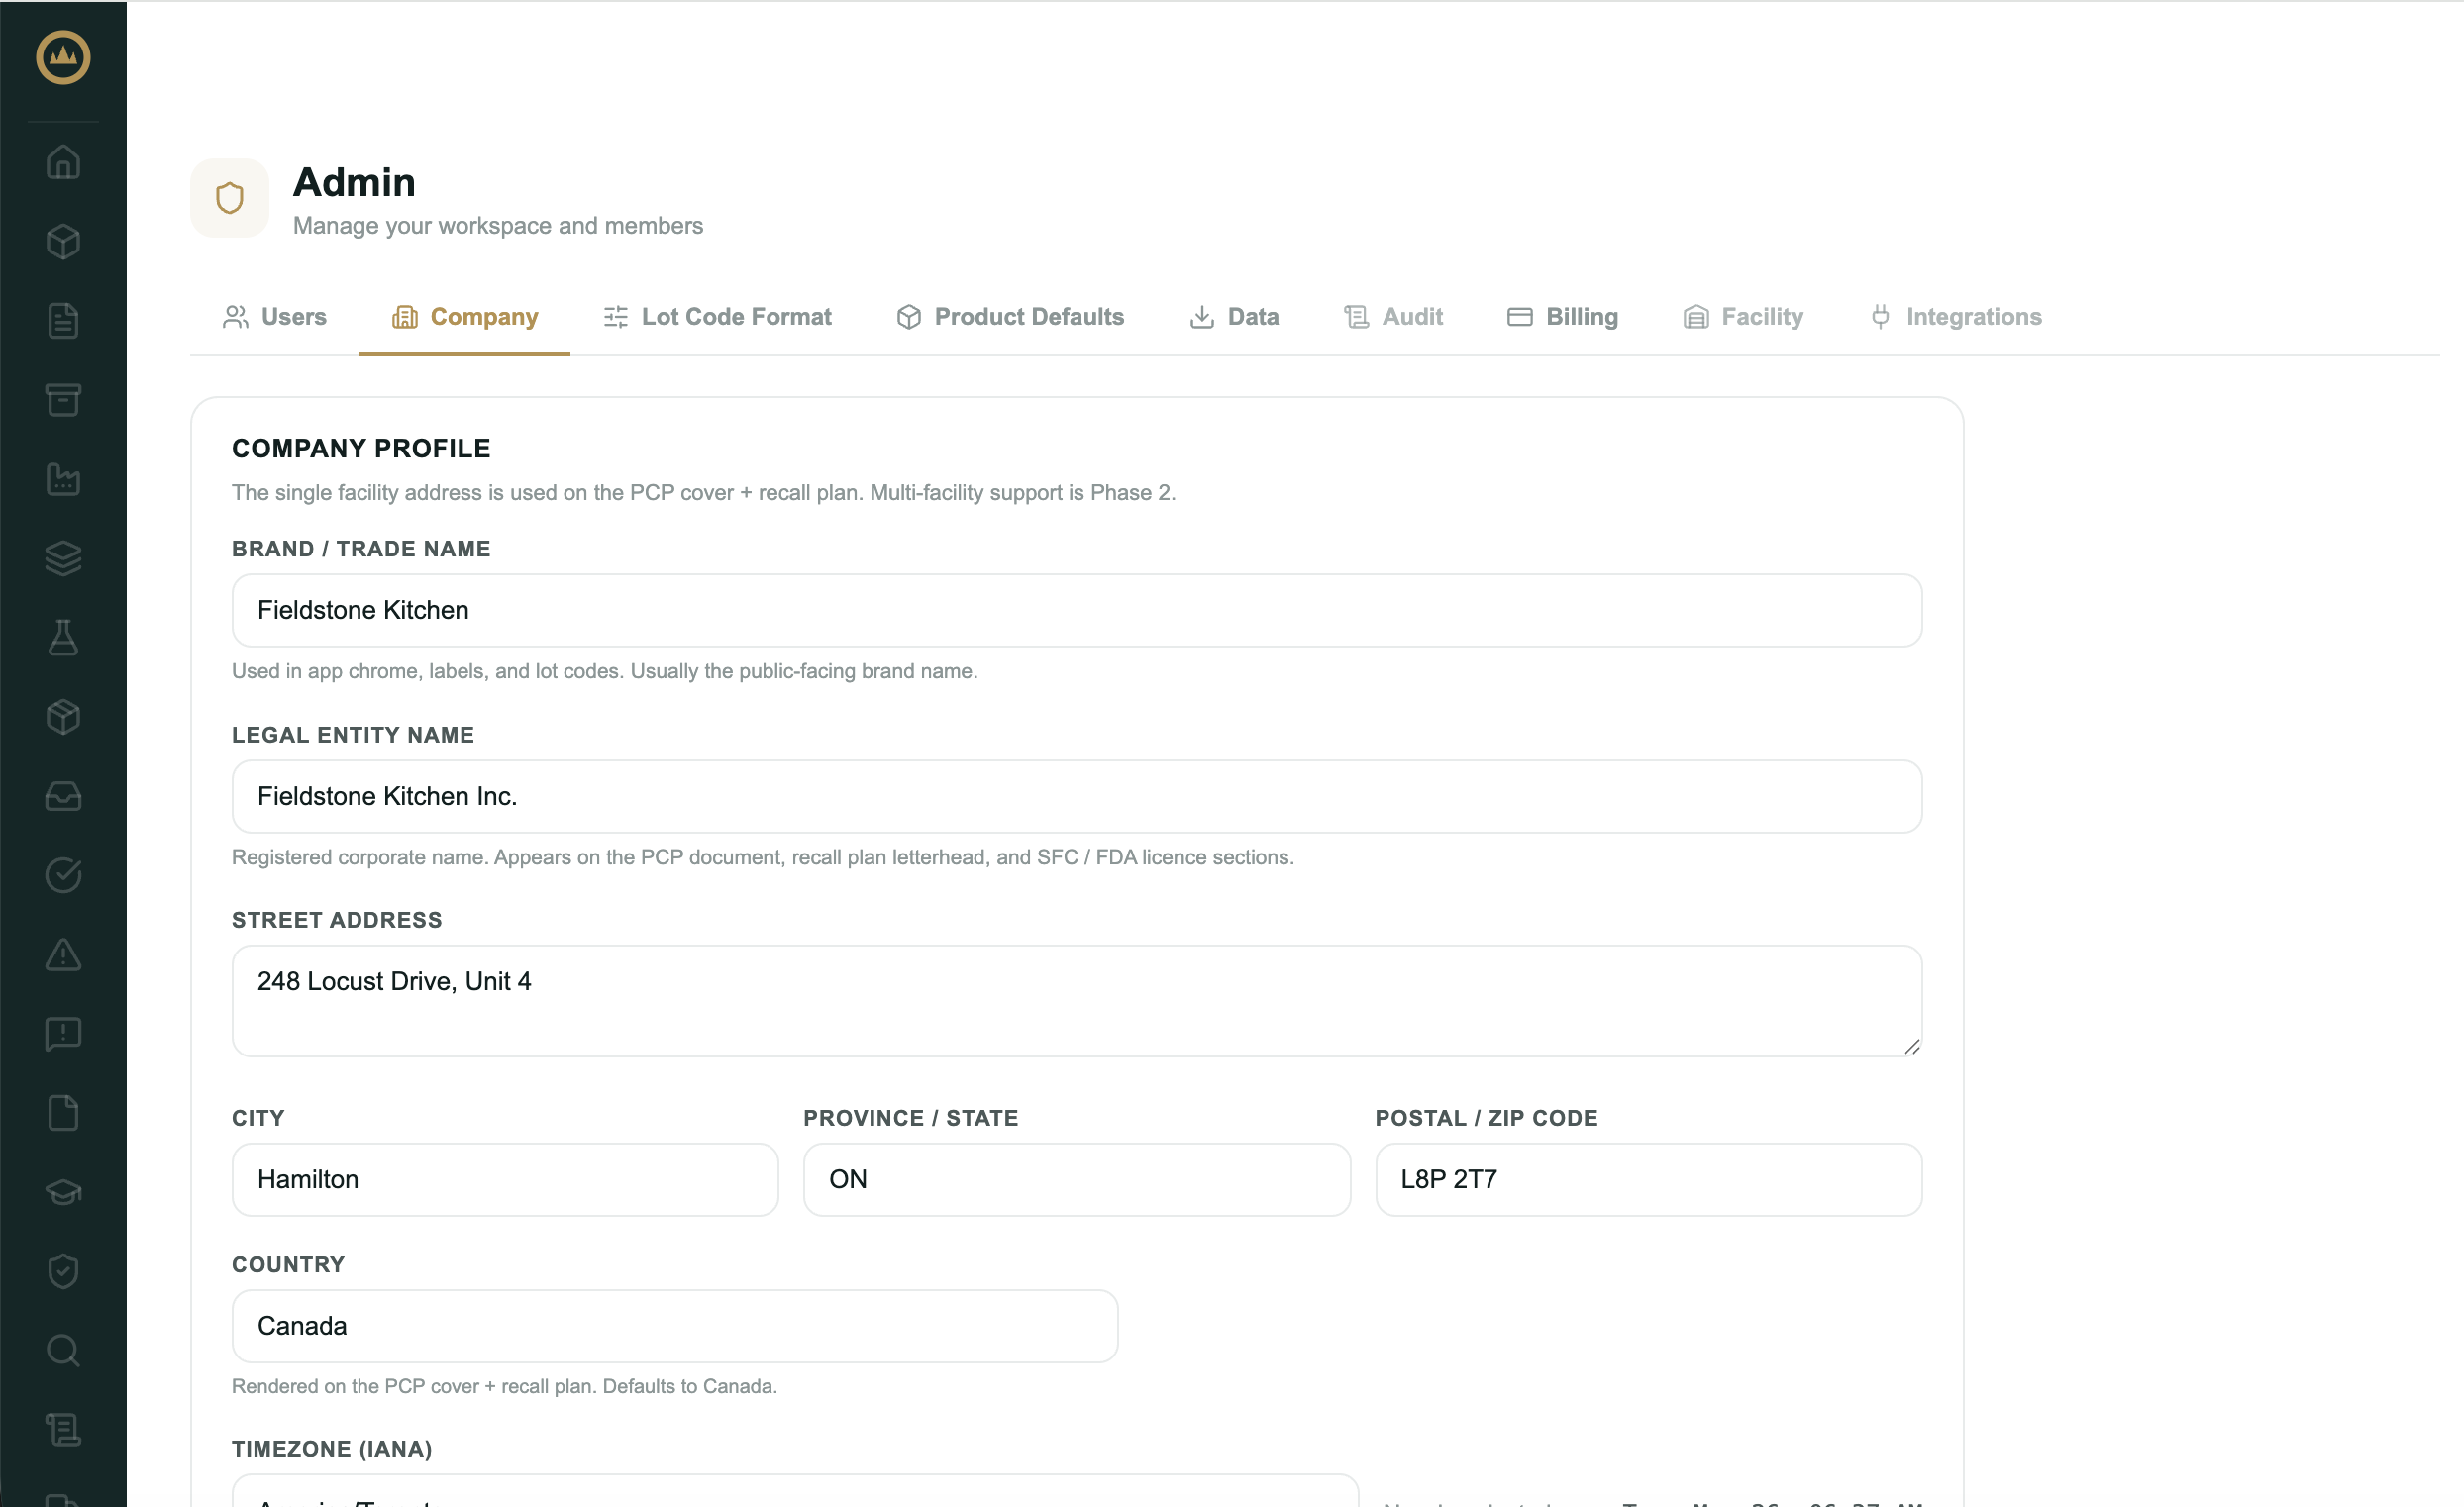Open the package icon beneath the flask
Image resolution: width=2464 pixels, height=1507 pixels.
click(63, 717)
